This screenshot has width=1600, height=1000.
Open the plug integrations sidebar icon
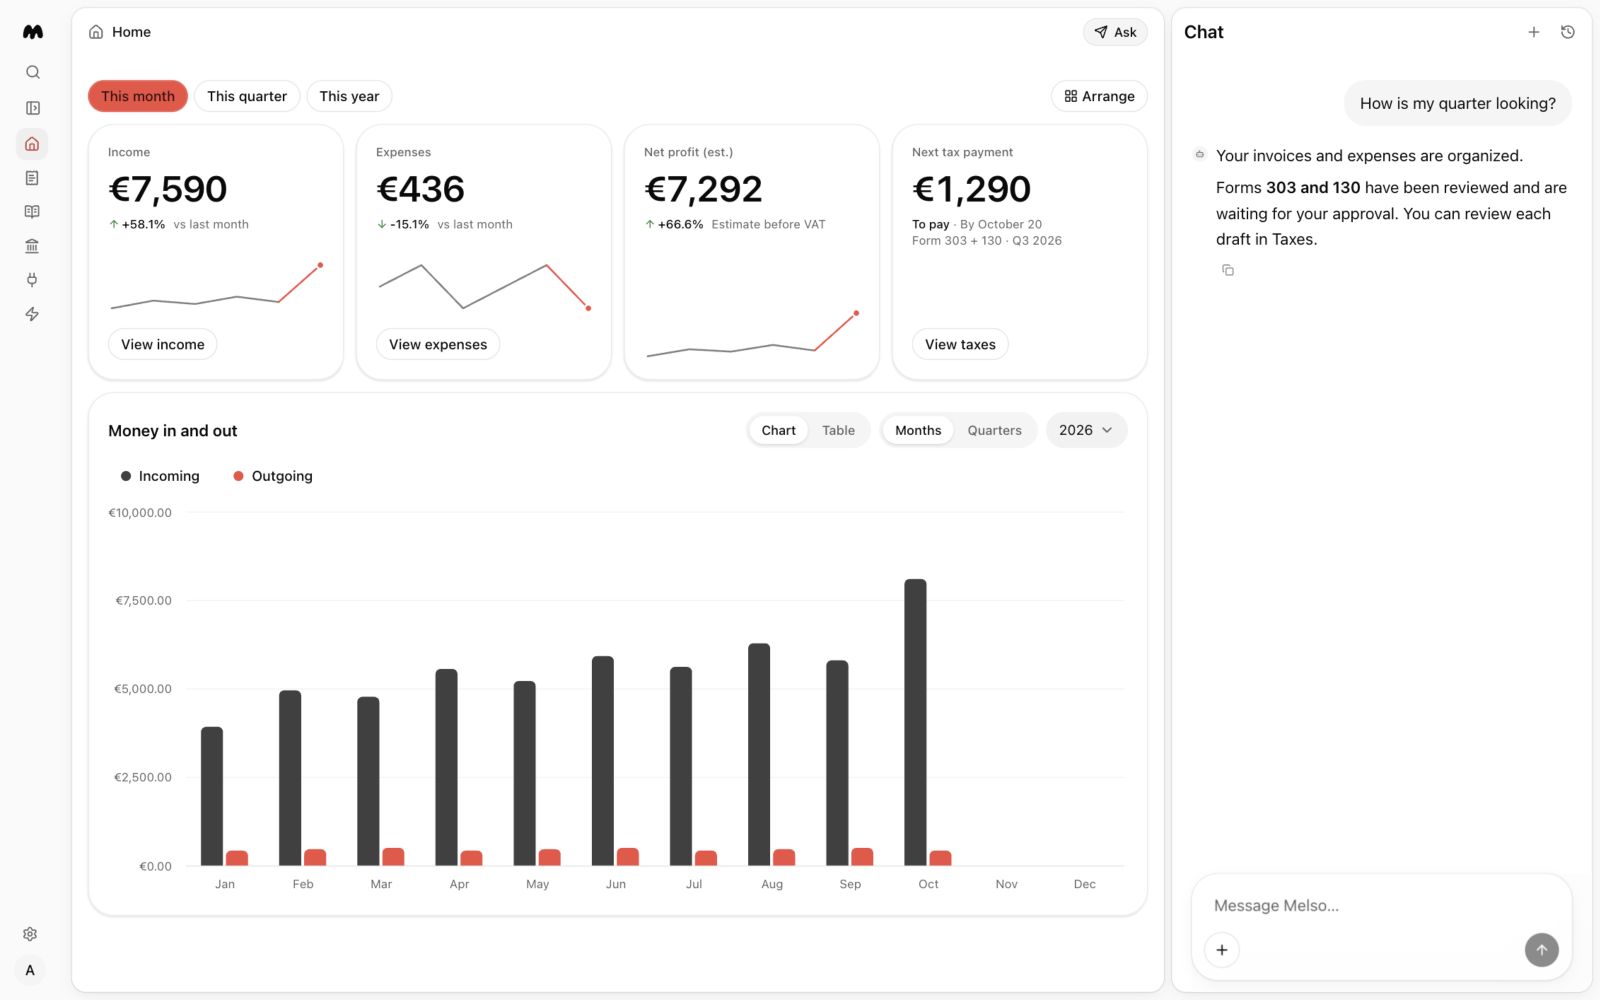(x=32, y=280)
